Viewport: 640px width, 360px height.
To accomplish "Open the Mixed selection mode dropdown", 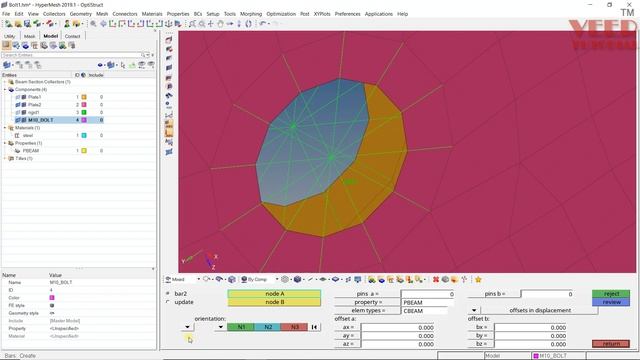I will click(198, 279).
